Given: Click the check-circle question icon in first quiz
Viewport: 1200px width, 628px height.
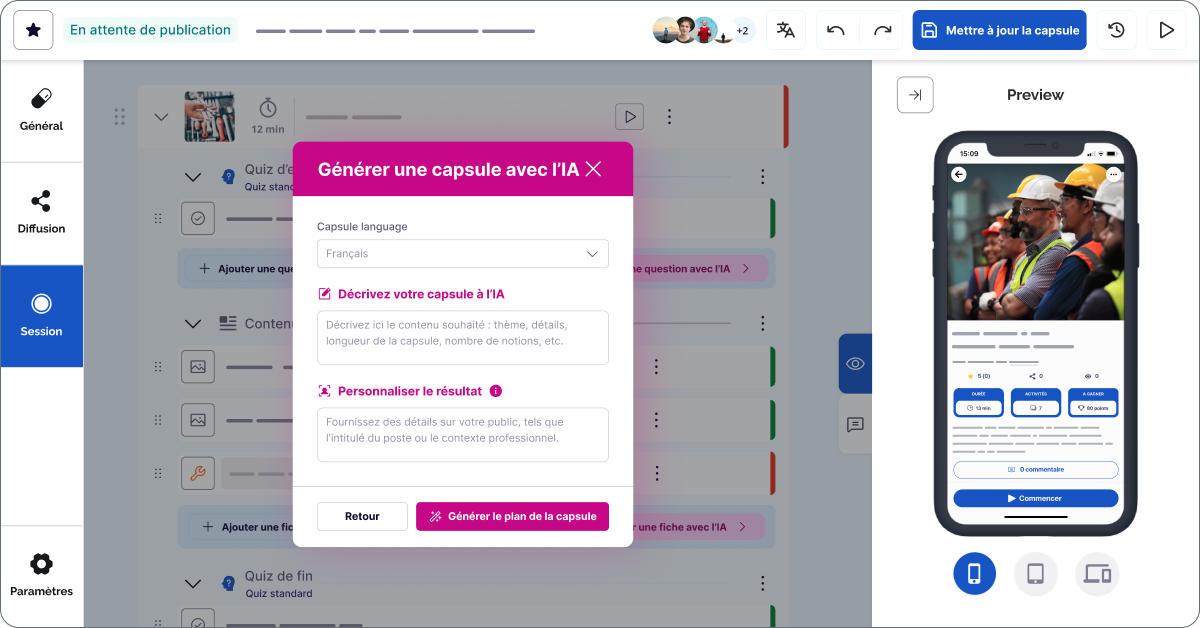Looking at the screenshot, I should click(198, 218).
